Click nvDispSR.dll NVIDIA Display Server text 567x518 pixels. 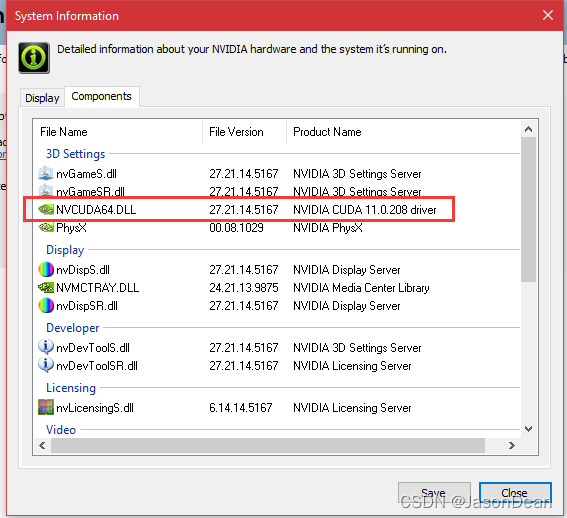pyautogui.click(x=347, y=306)
